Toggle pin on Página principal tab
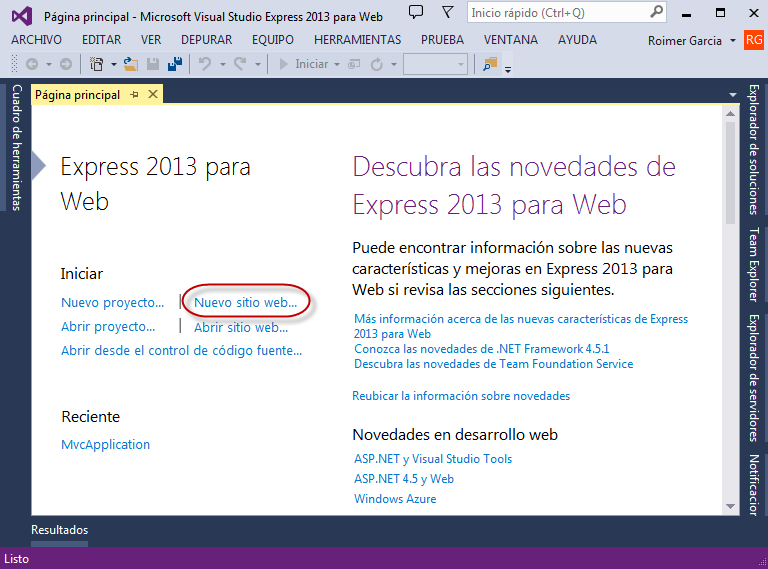Viewport: 768px width, 569px height. pos(135,95)
